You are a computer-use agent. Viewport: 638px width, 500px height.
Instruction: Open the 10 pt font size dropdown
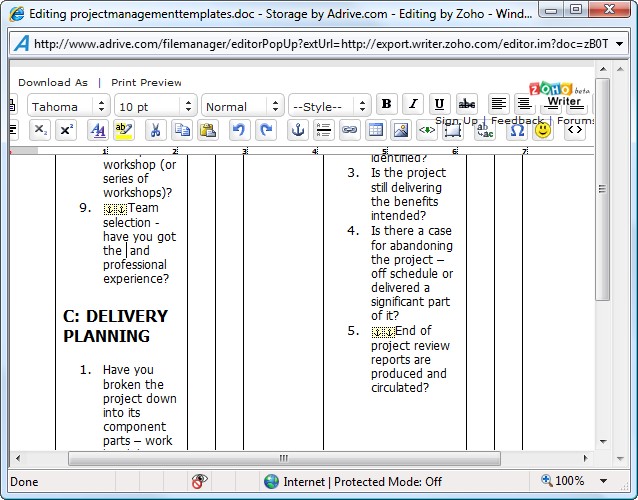click(156, 107)
